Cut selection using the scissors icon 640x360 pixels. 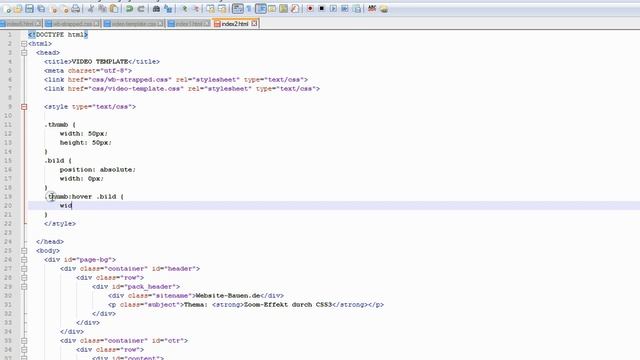(x=91, y=9)
